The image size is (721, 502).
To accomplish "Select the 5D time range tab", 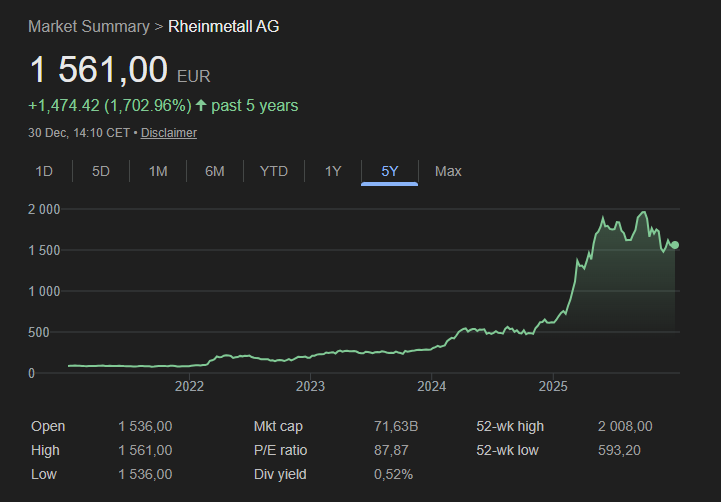I will (x=101, y=171).
